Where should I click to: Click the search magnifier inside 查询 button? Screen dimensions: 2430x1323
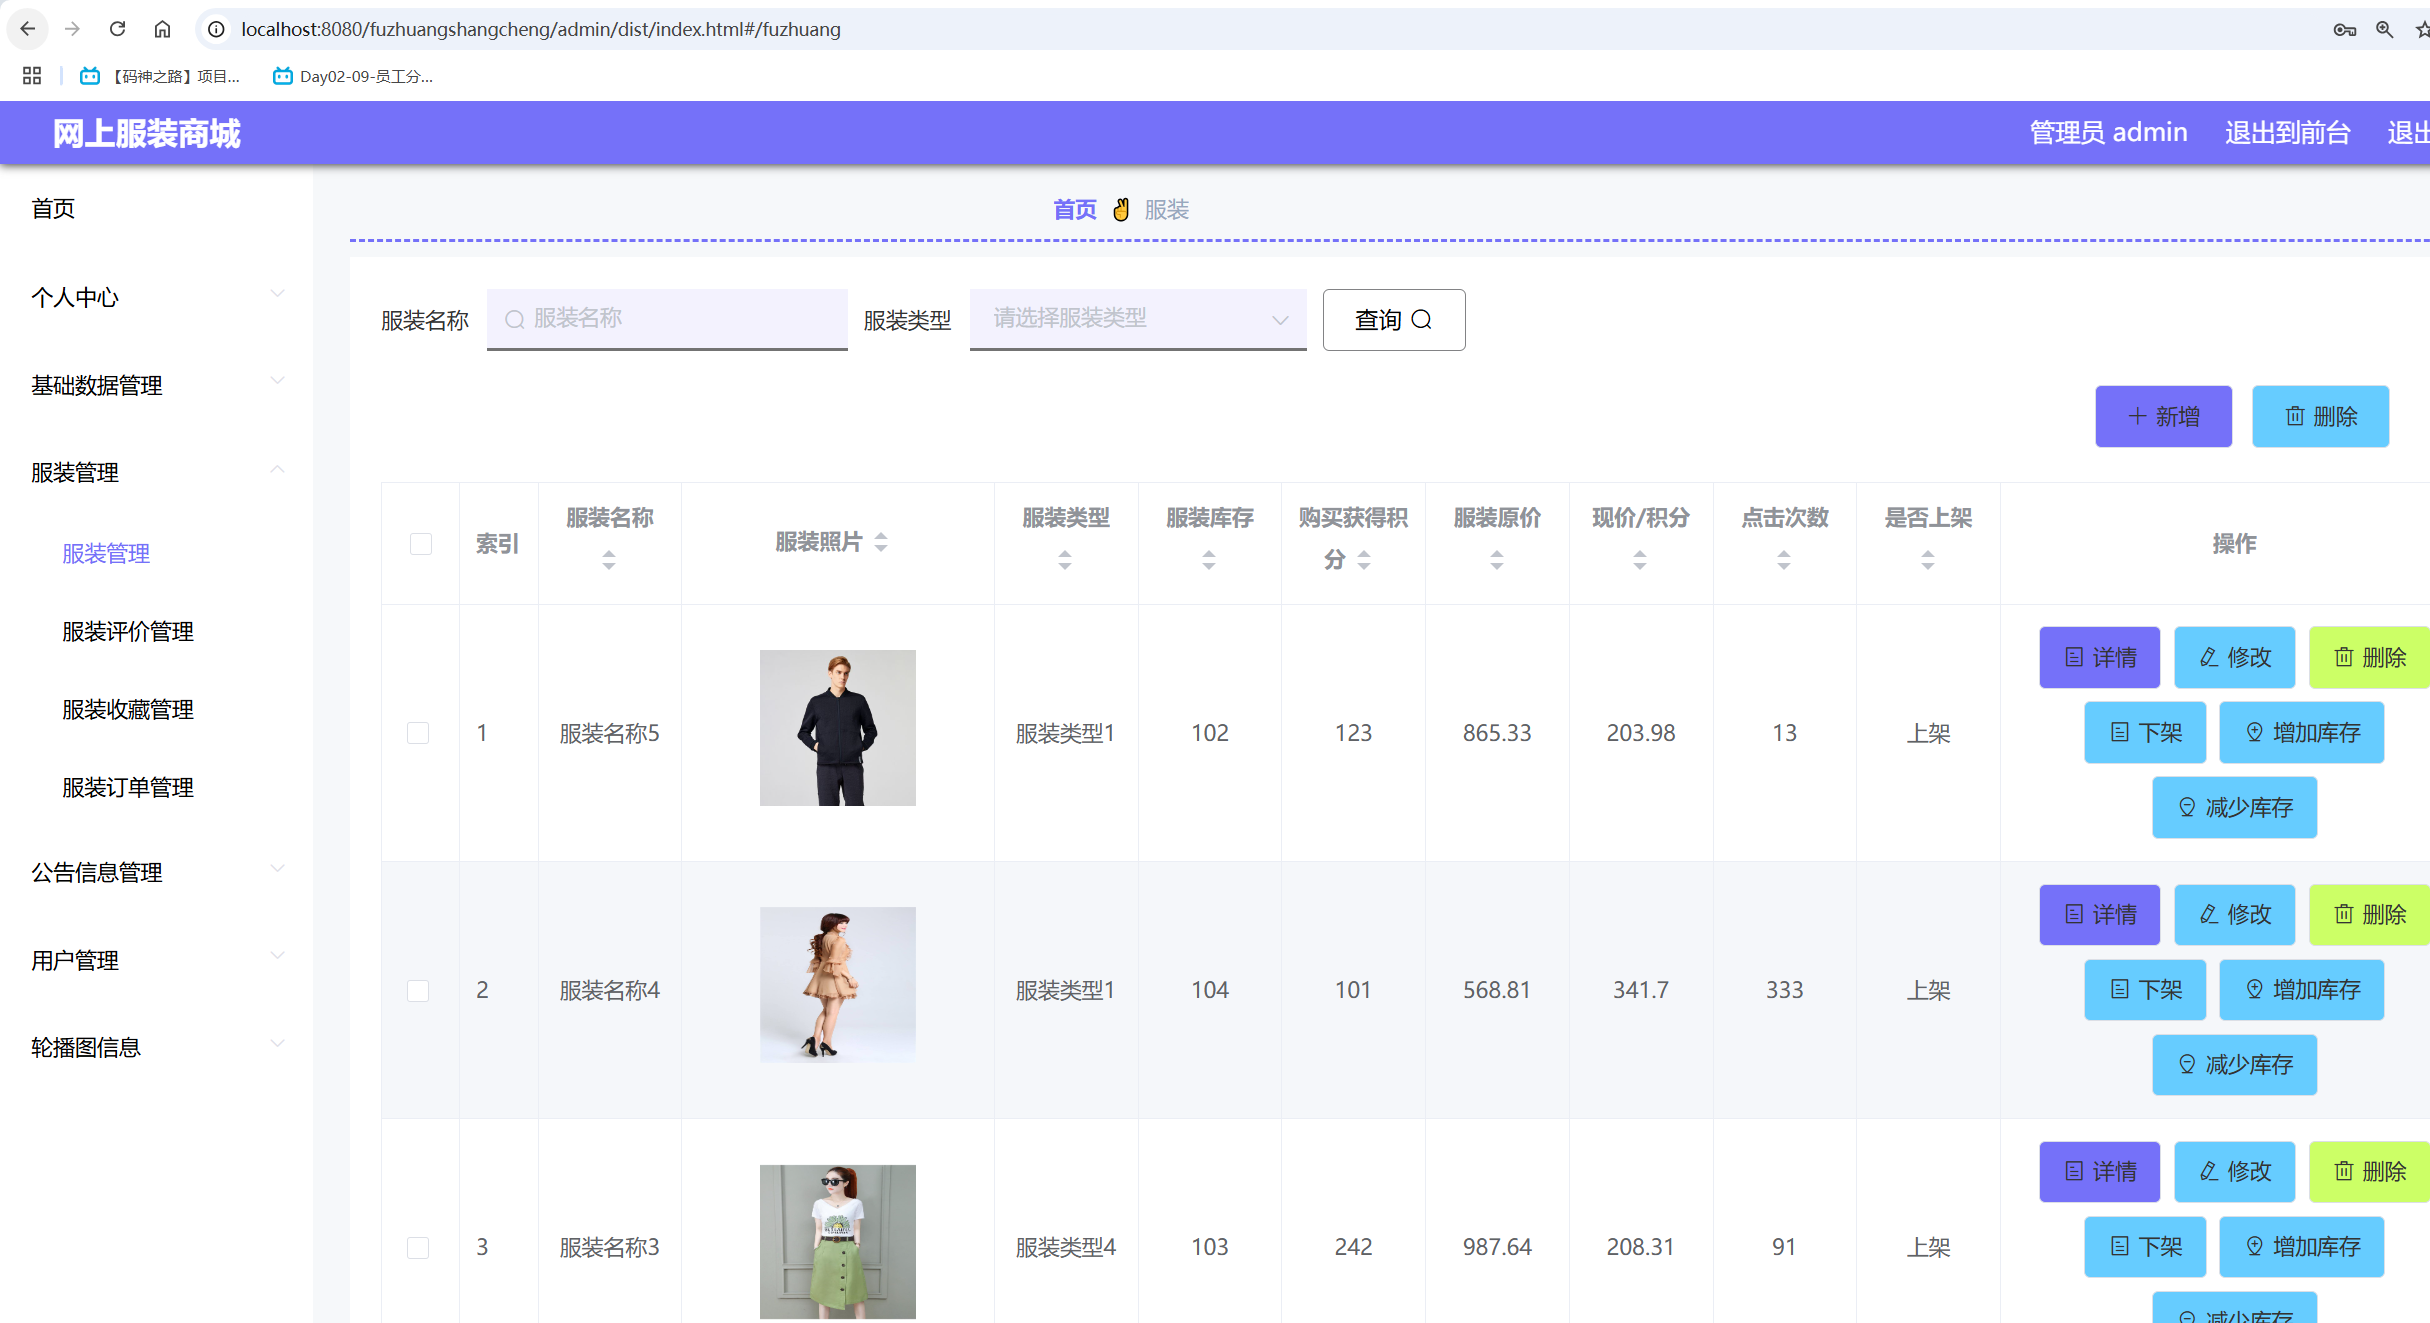click(x=1423, y=319)
